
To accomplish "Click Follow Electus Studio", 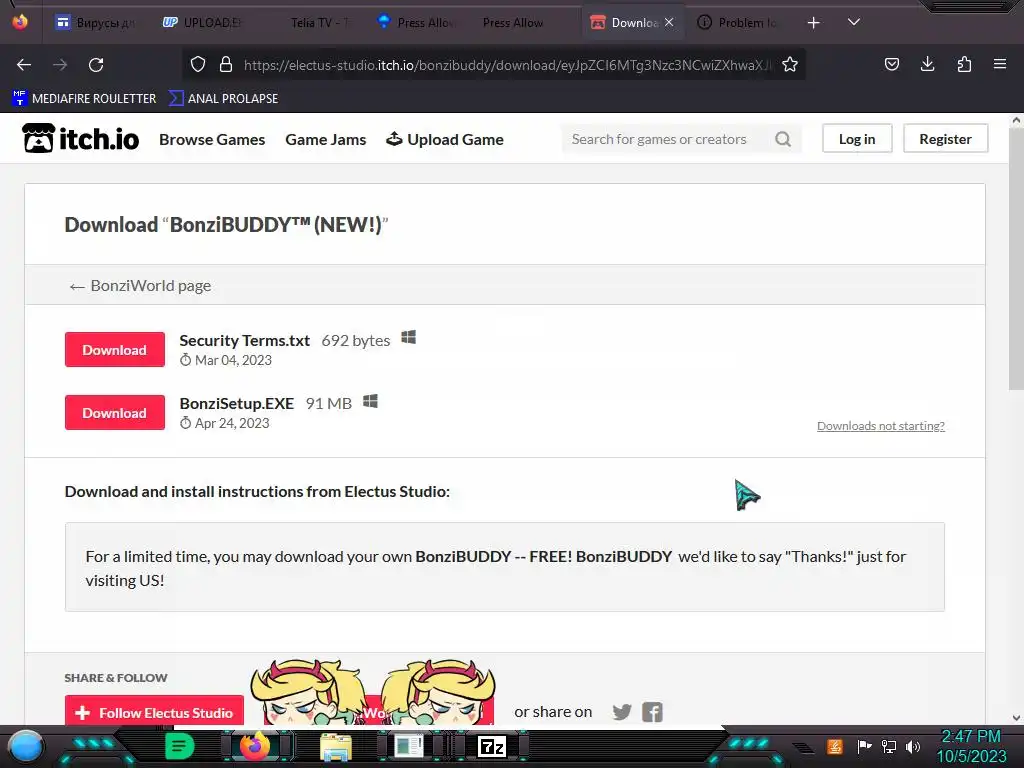I will [154, 711].
